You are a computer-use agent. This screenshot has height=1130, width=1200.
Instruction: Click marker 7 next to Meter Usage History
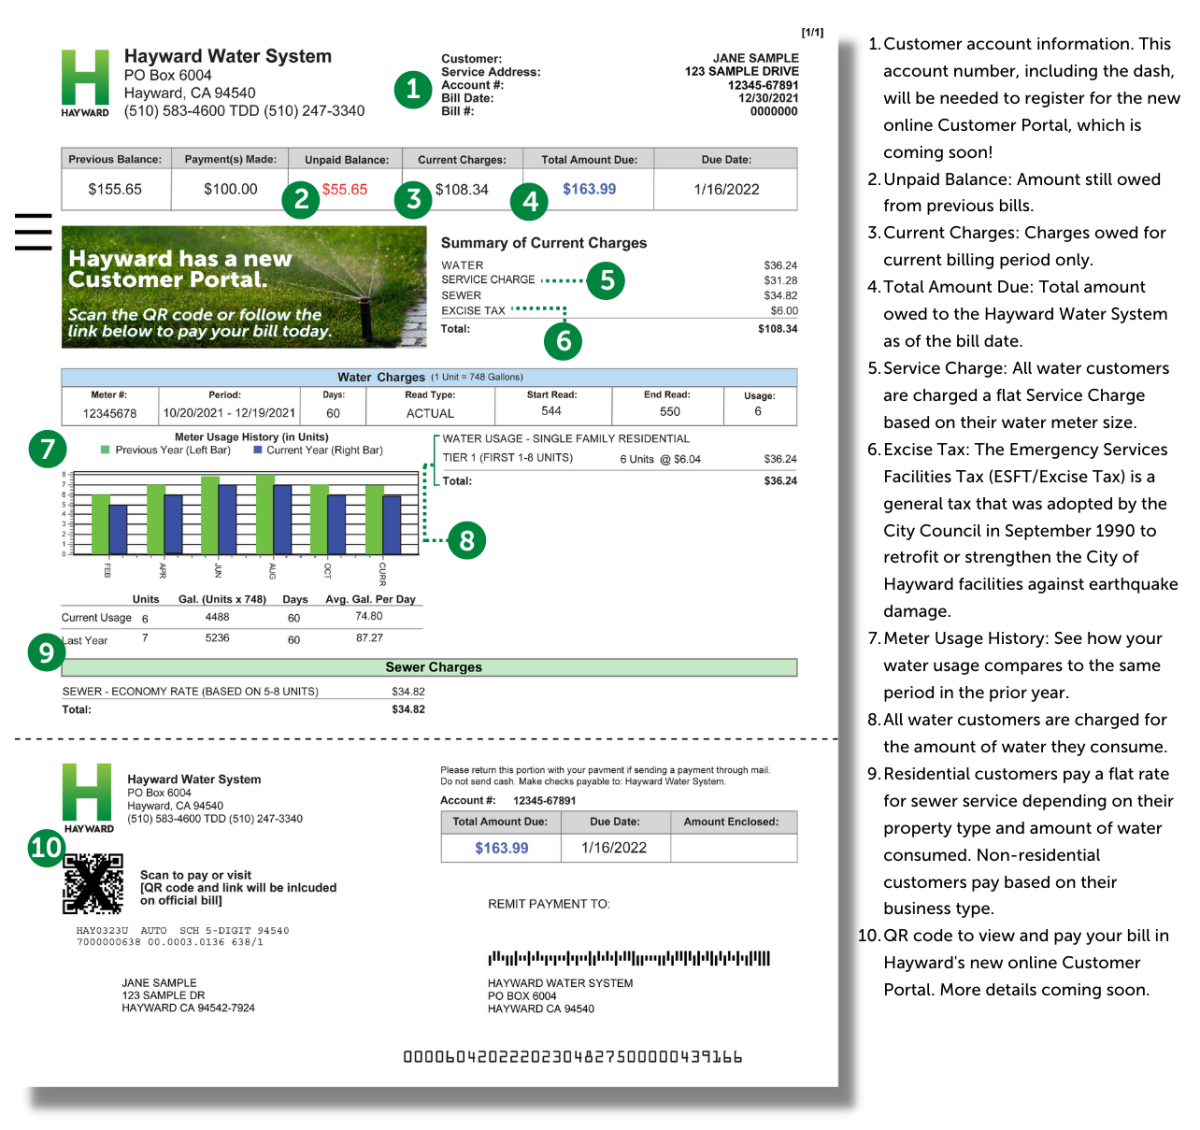(x=47, y=448)
